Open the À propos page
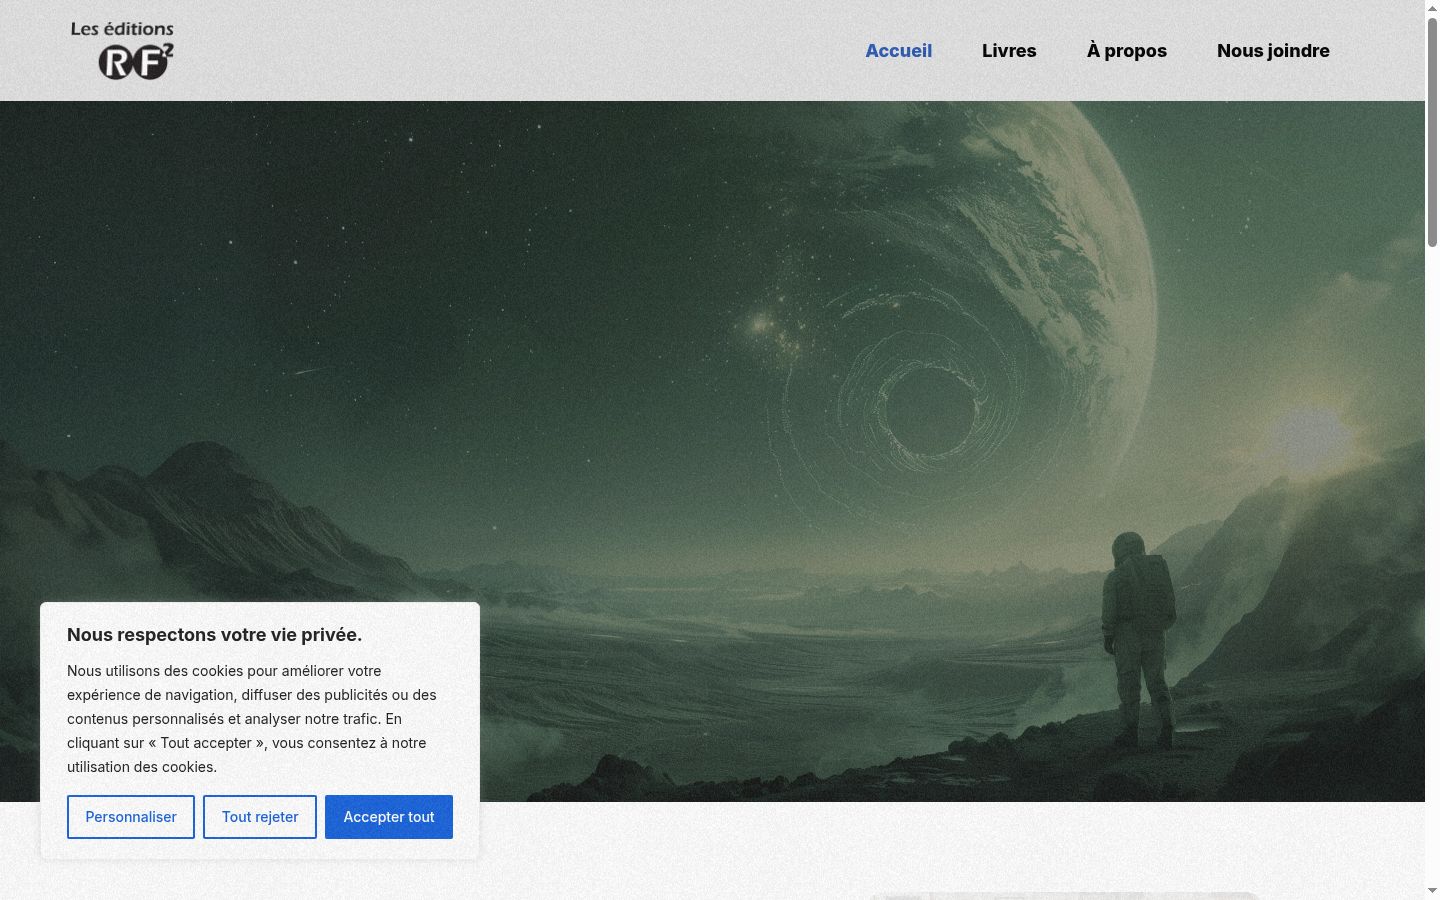This screenshot has width=1440, height=900. tap(1127, 51)
